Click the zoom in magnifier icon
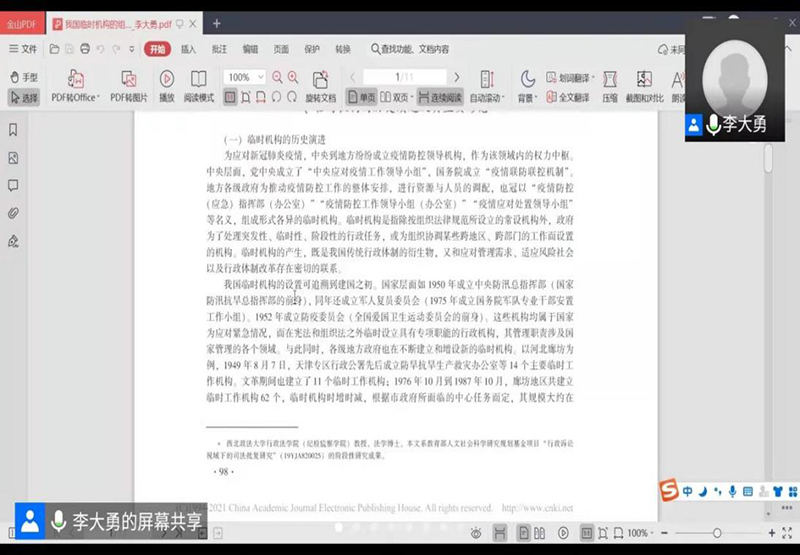This screenshot has height=555, width=800. pos(292,77)
